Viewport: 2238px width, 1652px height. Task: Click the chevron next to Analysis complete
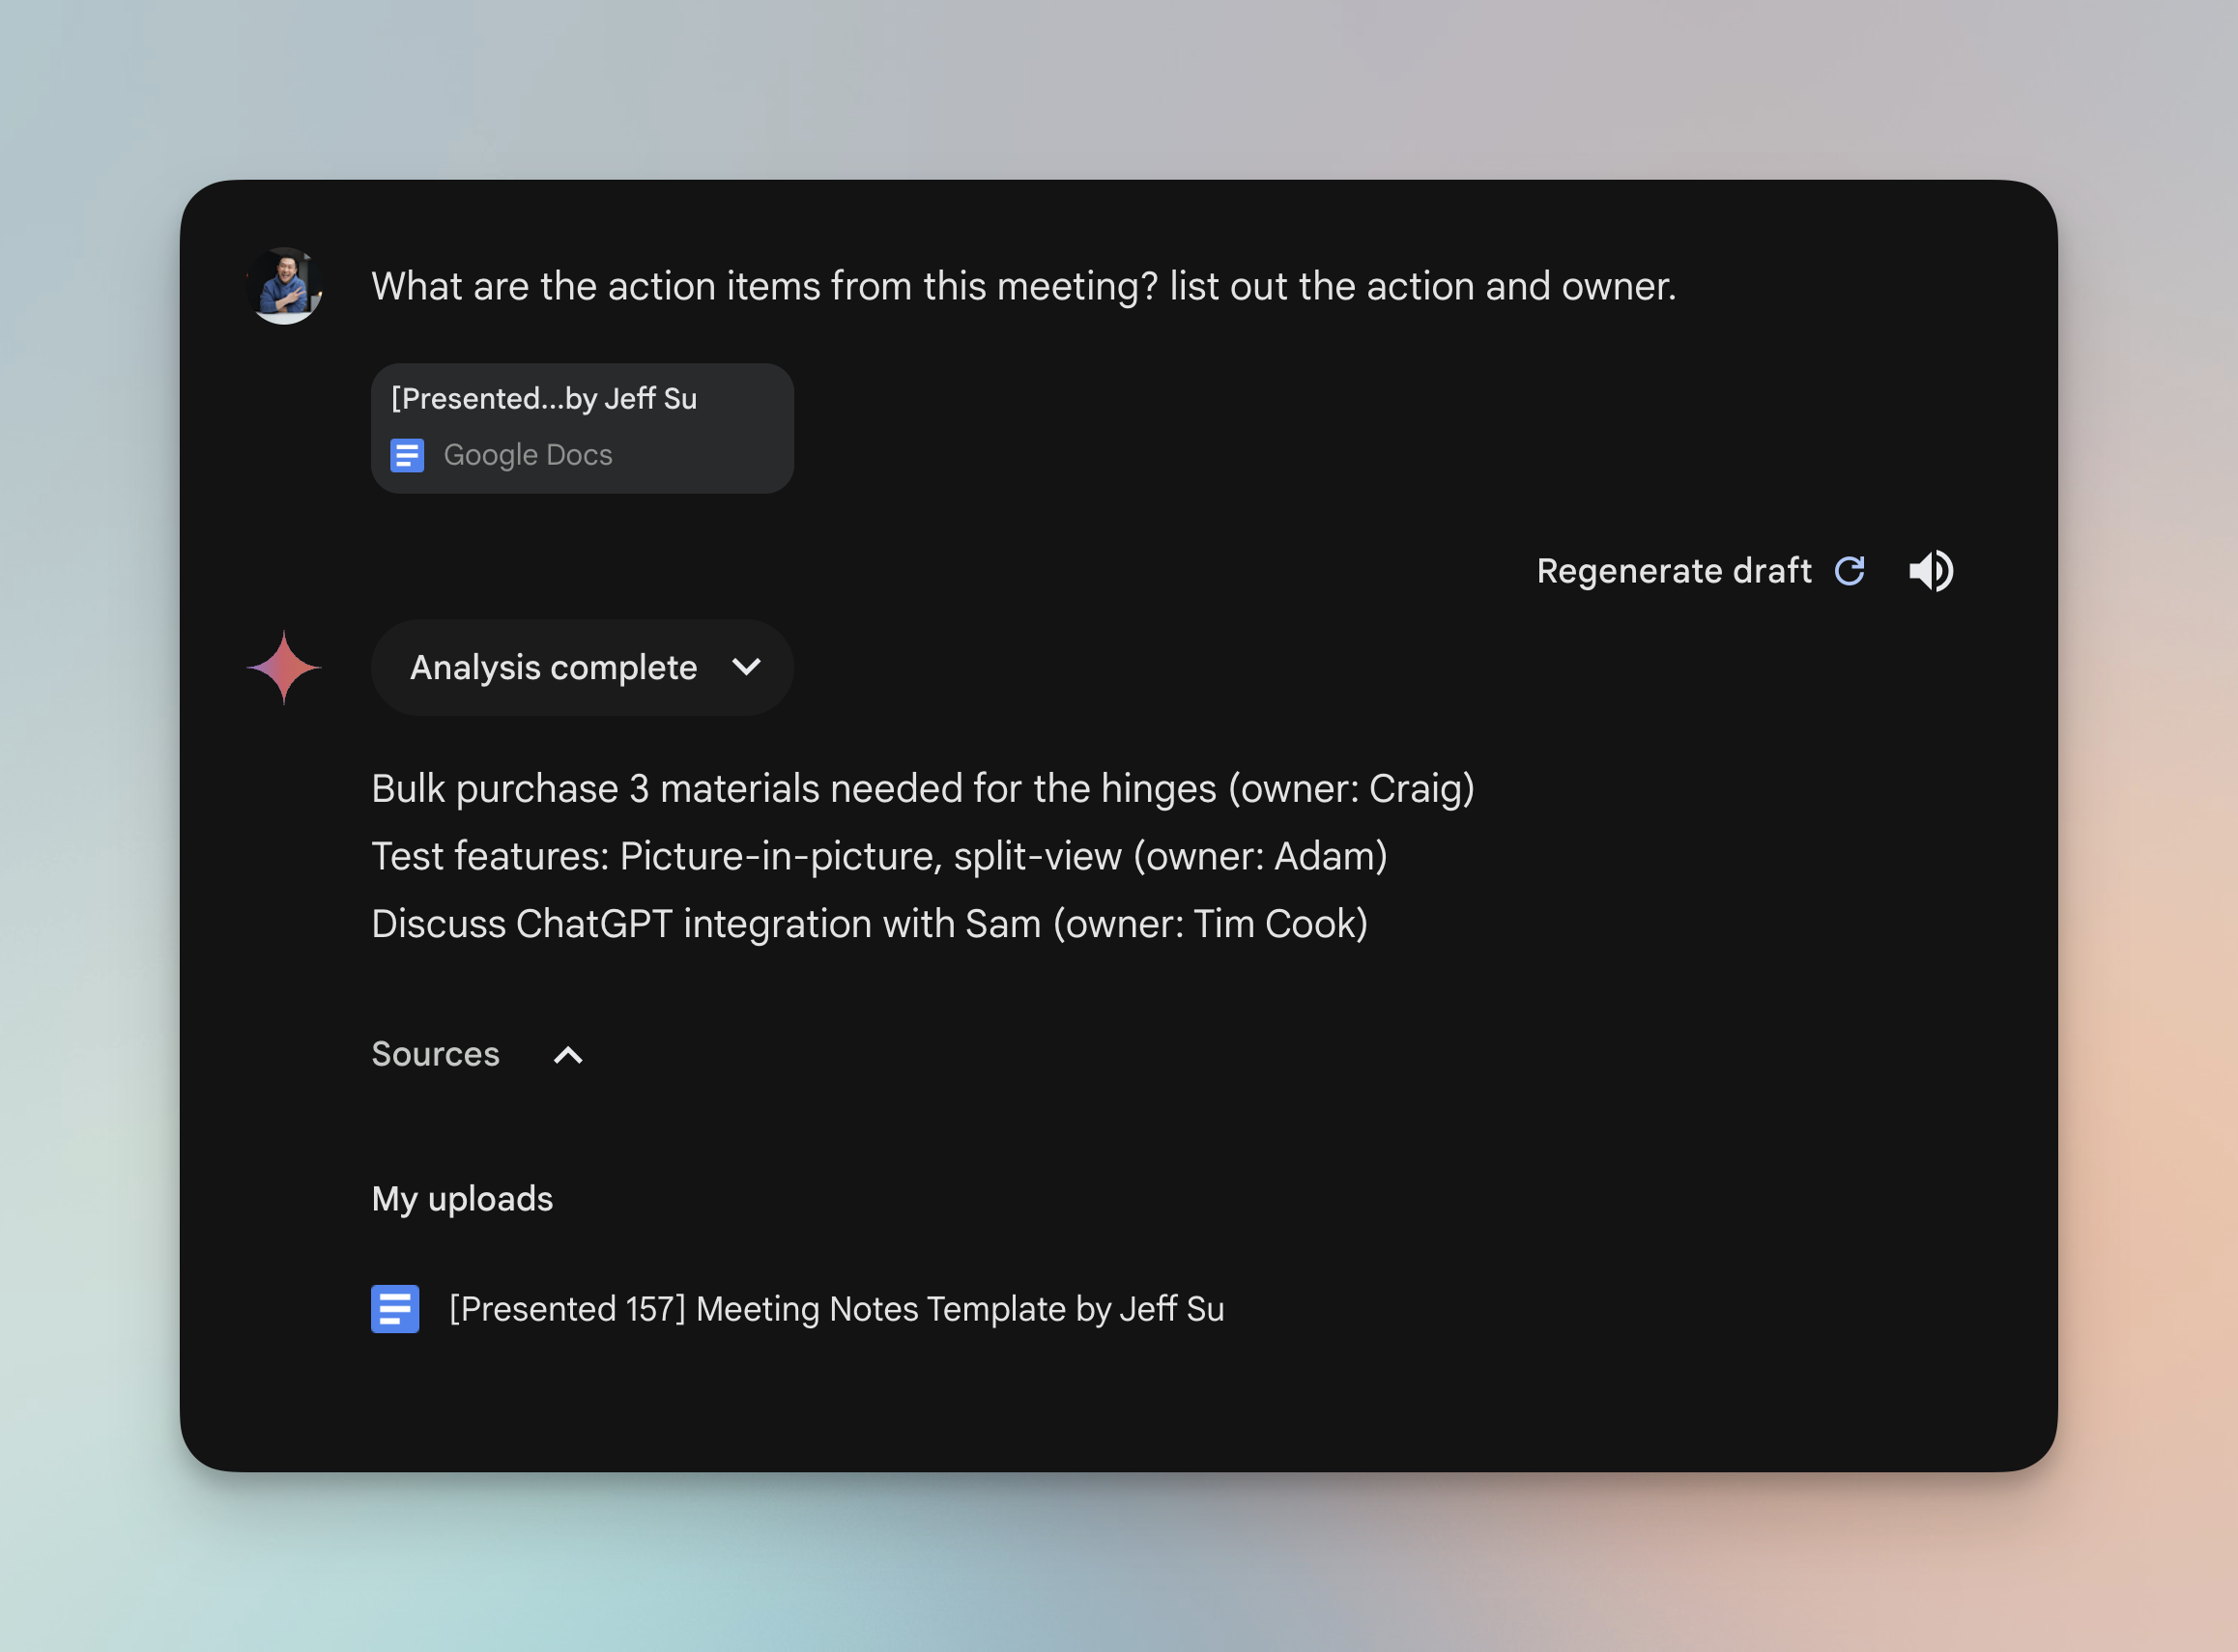747,667
